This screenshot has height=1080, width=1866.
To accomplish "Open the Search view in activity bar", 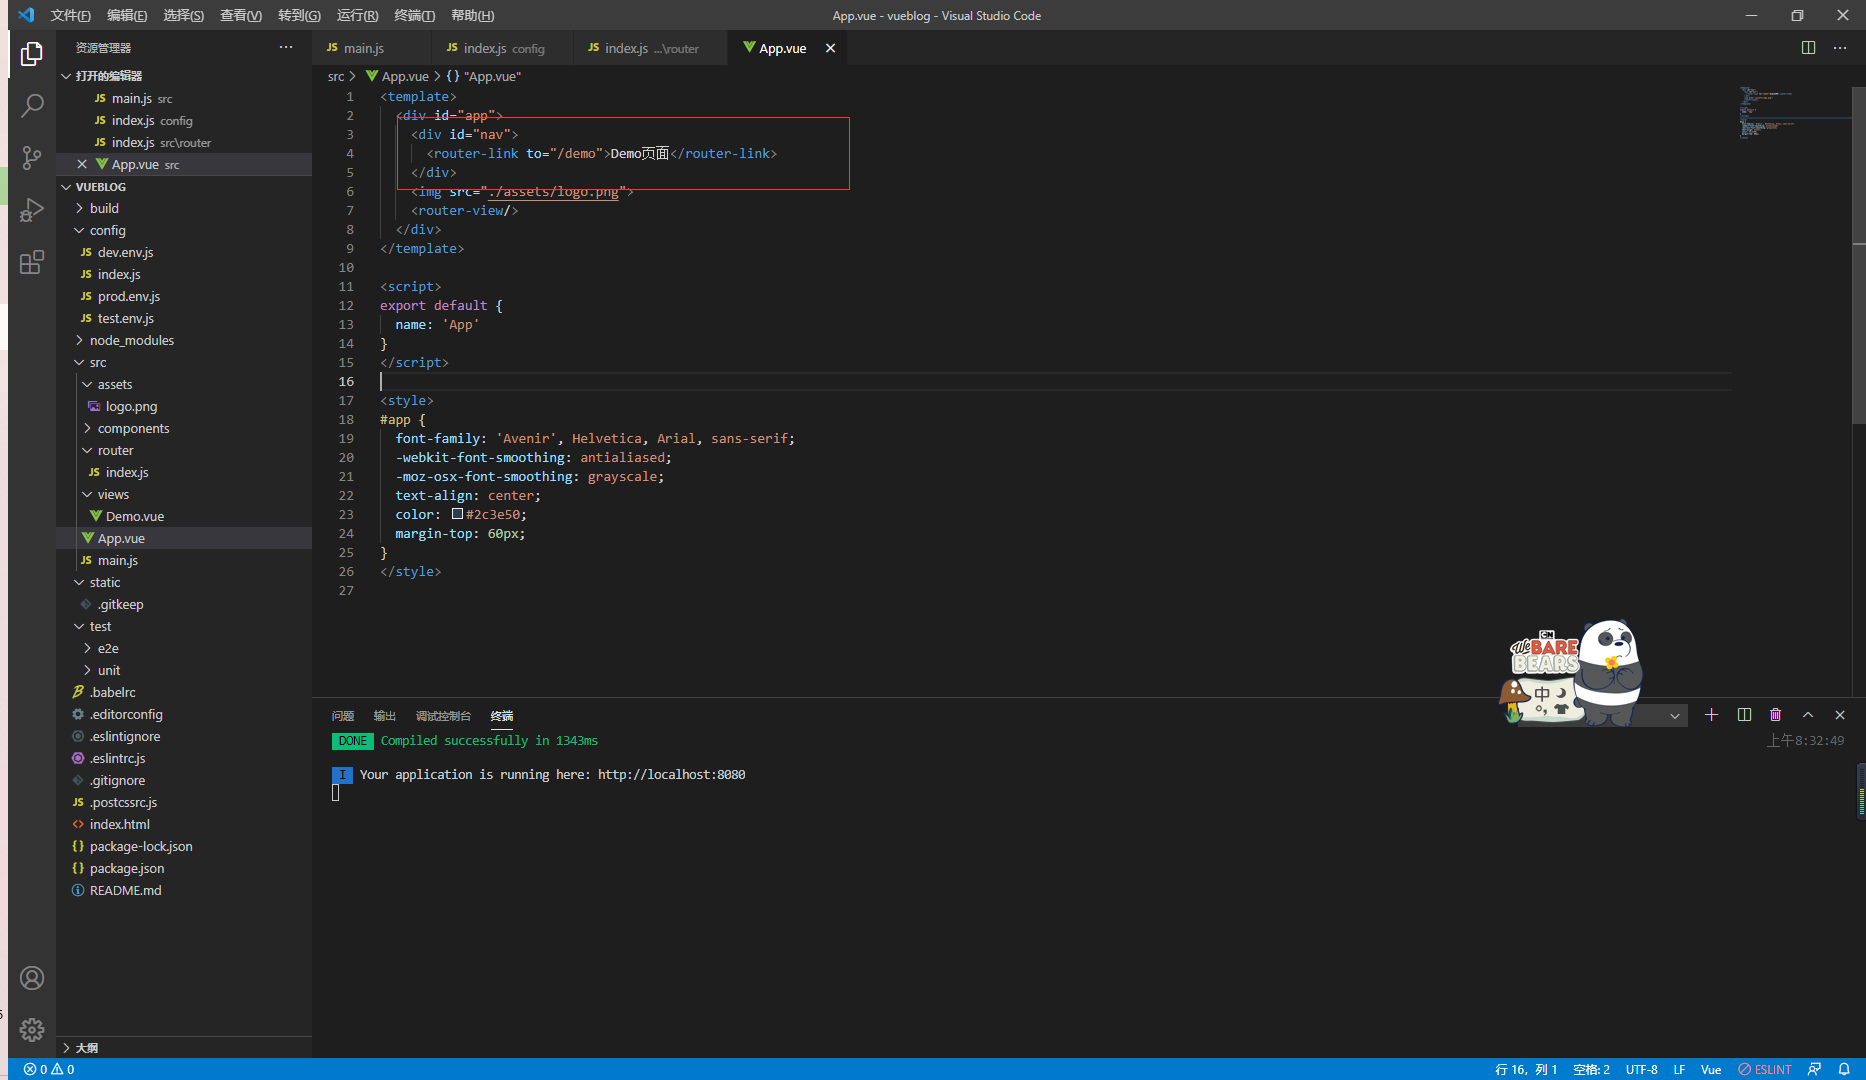I will [32, 105].
